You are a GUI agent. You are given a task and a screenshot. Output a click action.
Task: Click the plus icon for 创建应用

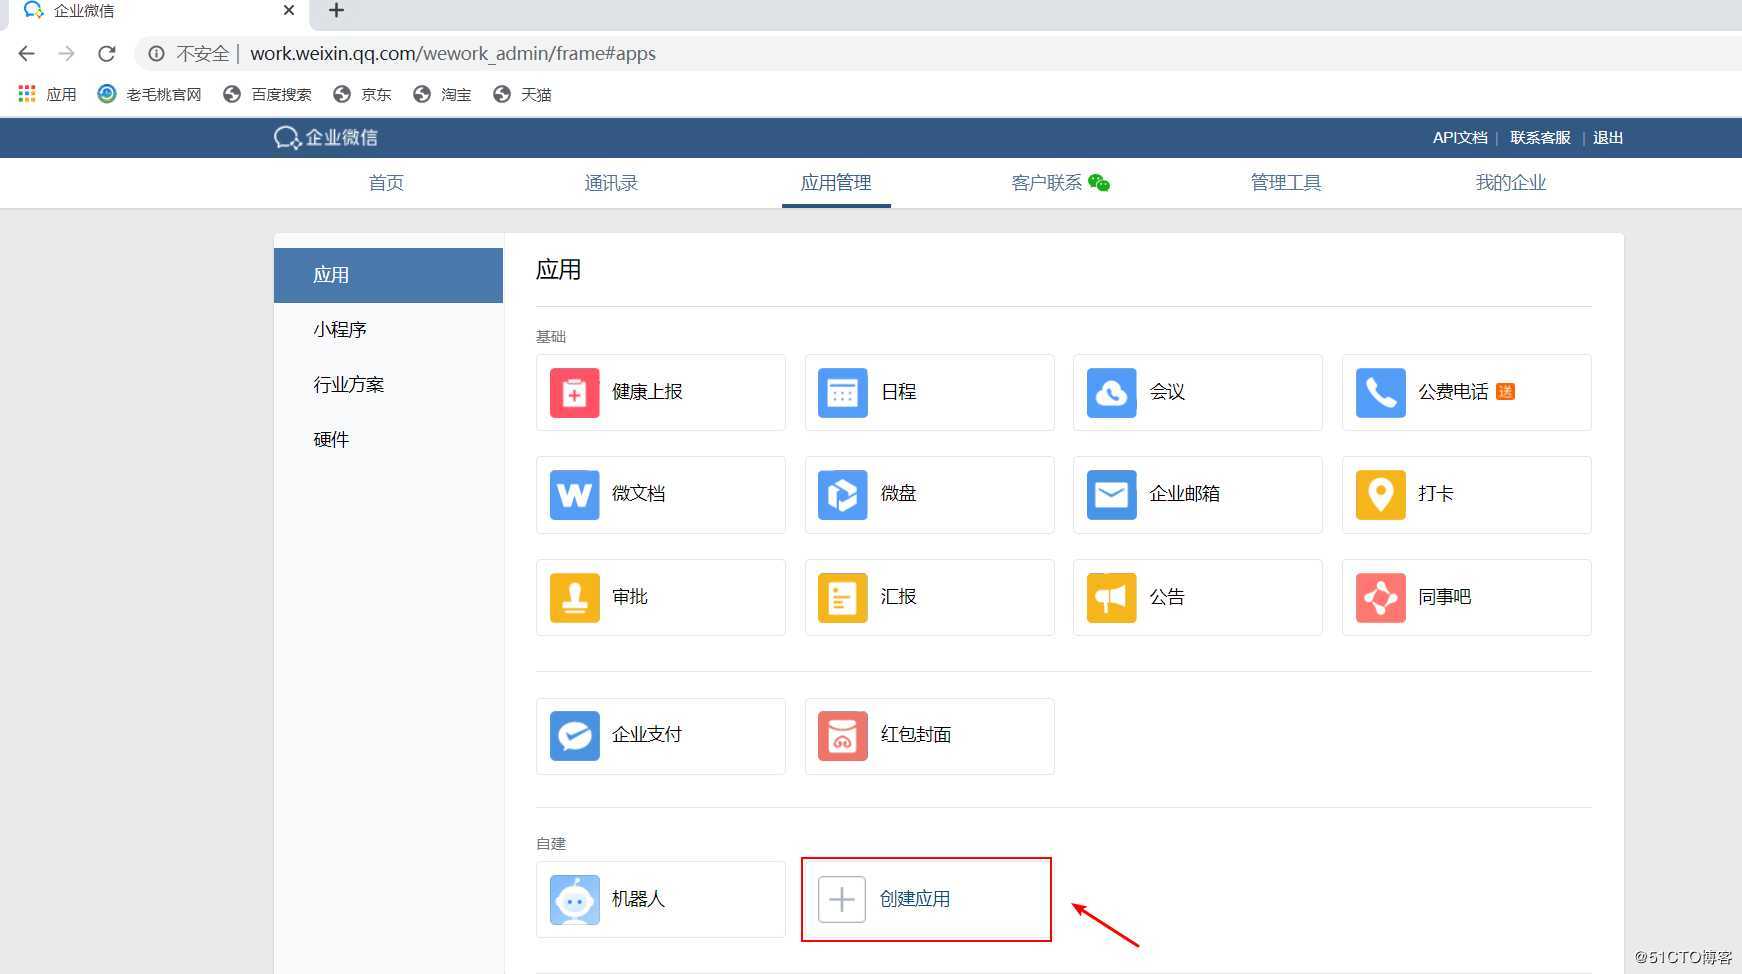pos(842,900)
